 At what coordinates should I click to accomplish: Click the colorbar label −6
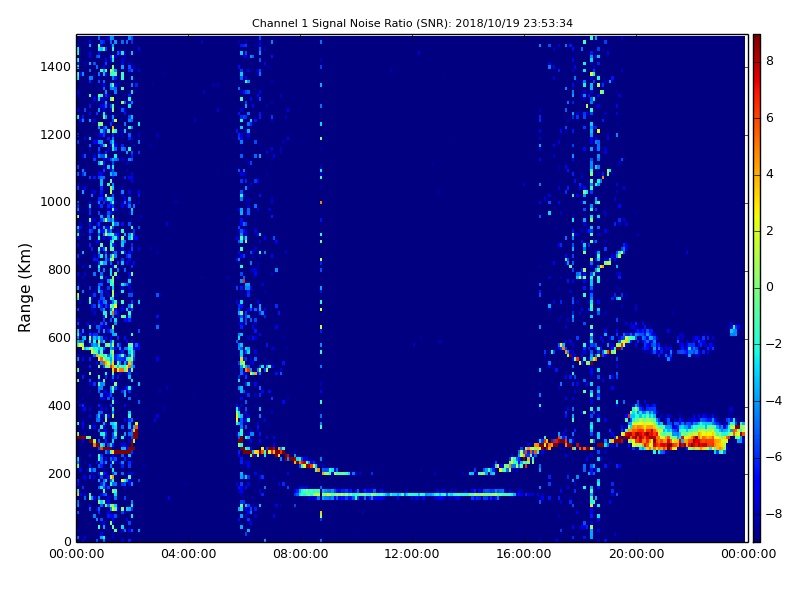(x=774, y=457)
